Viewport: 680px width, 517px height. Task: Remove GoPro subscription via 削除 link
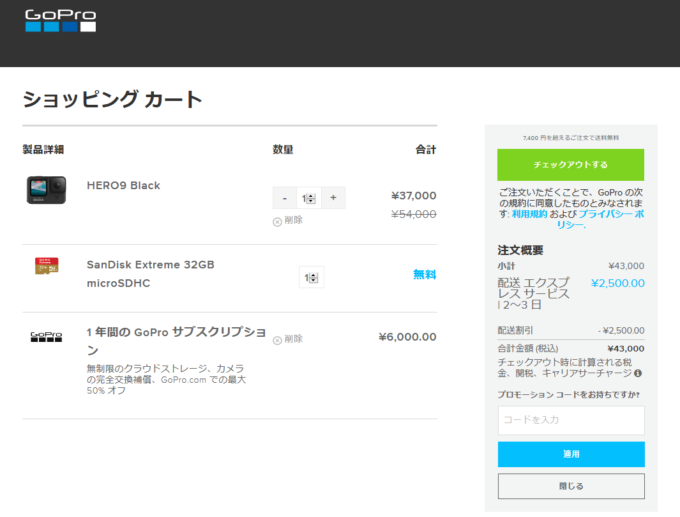click(288, 339)
